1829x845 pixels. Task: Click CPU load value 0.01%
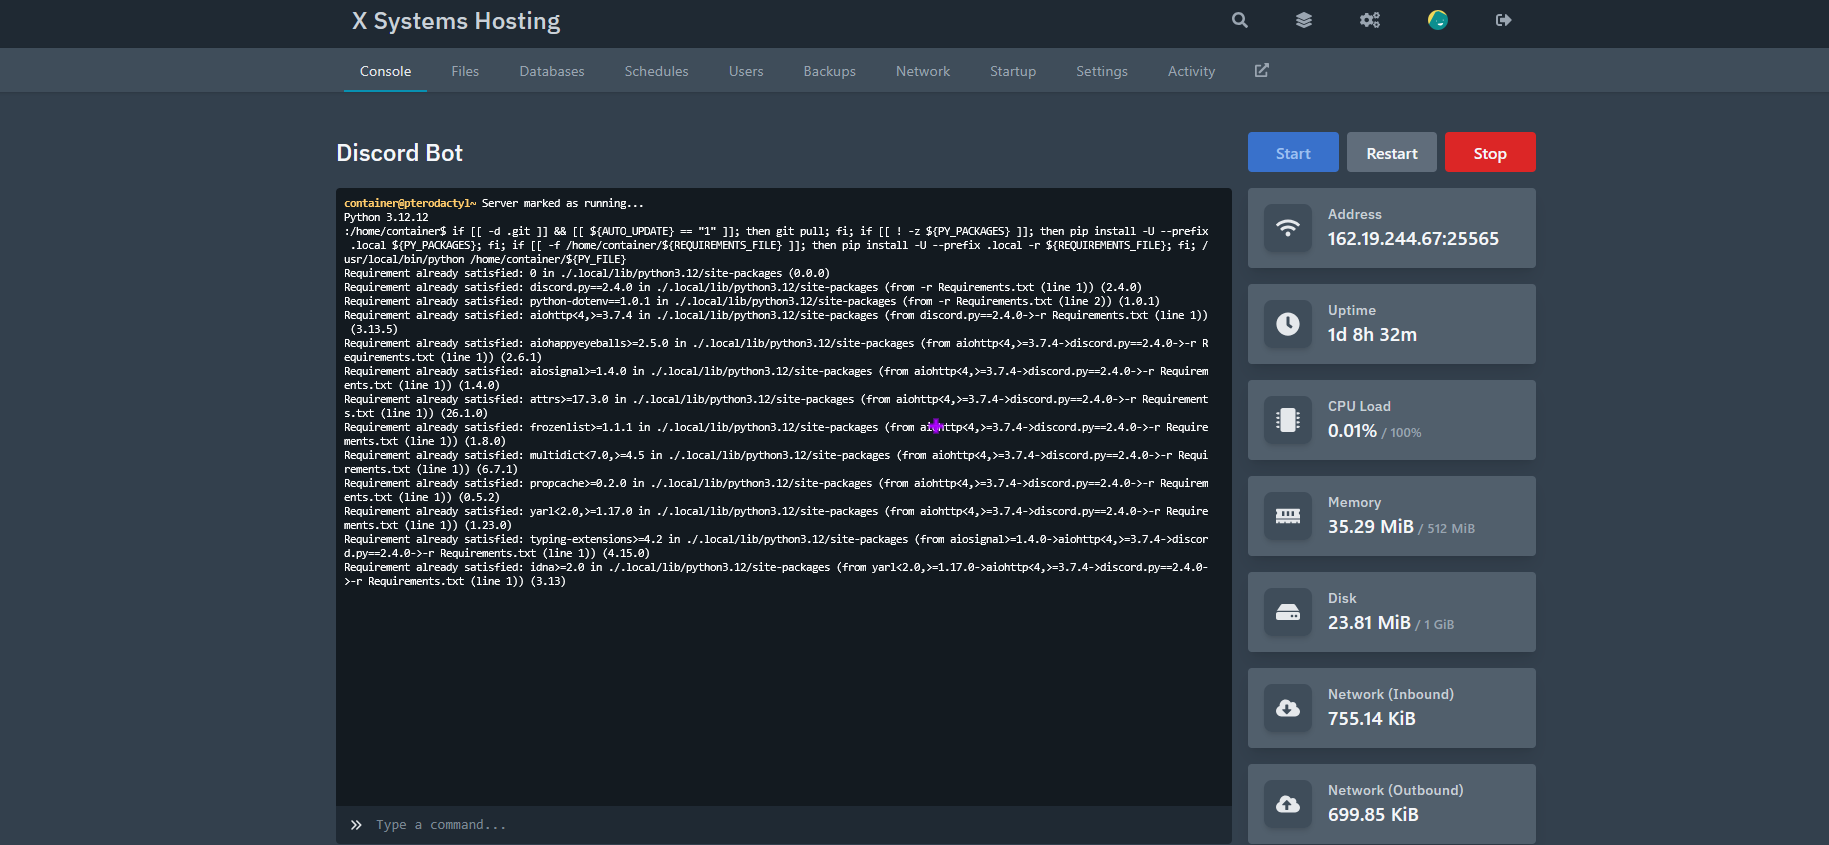coord(1352,431)
